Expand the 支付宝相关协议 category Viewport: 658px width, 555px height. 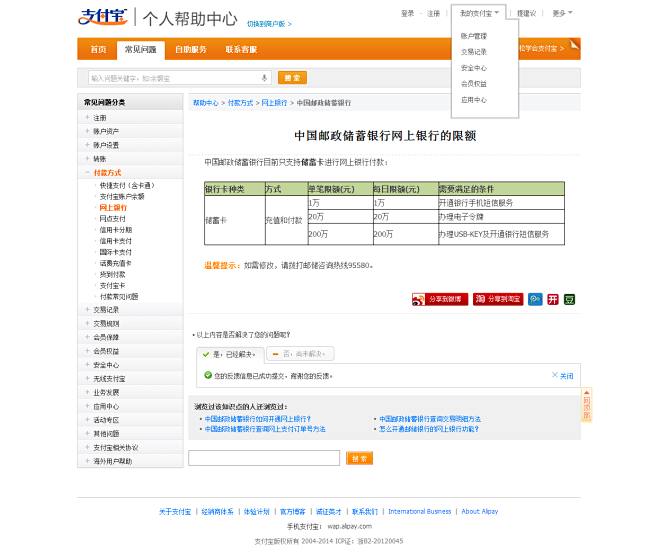click(x=131, y=448)
